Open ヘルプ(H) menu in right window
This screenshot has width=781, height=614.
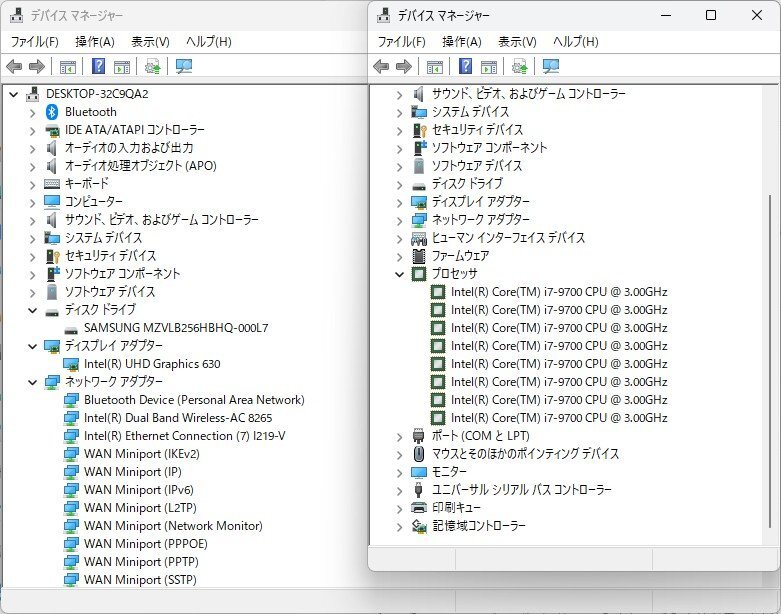576,42
